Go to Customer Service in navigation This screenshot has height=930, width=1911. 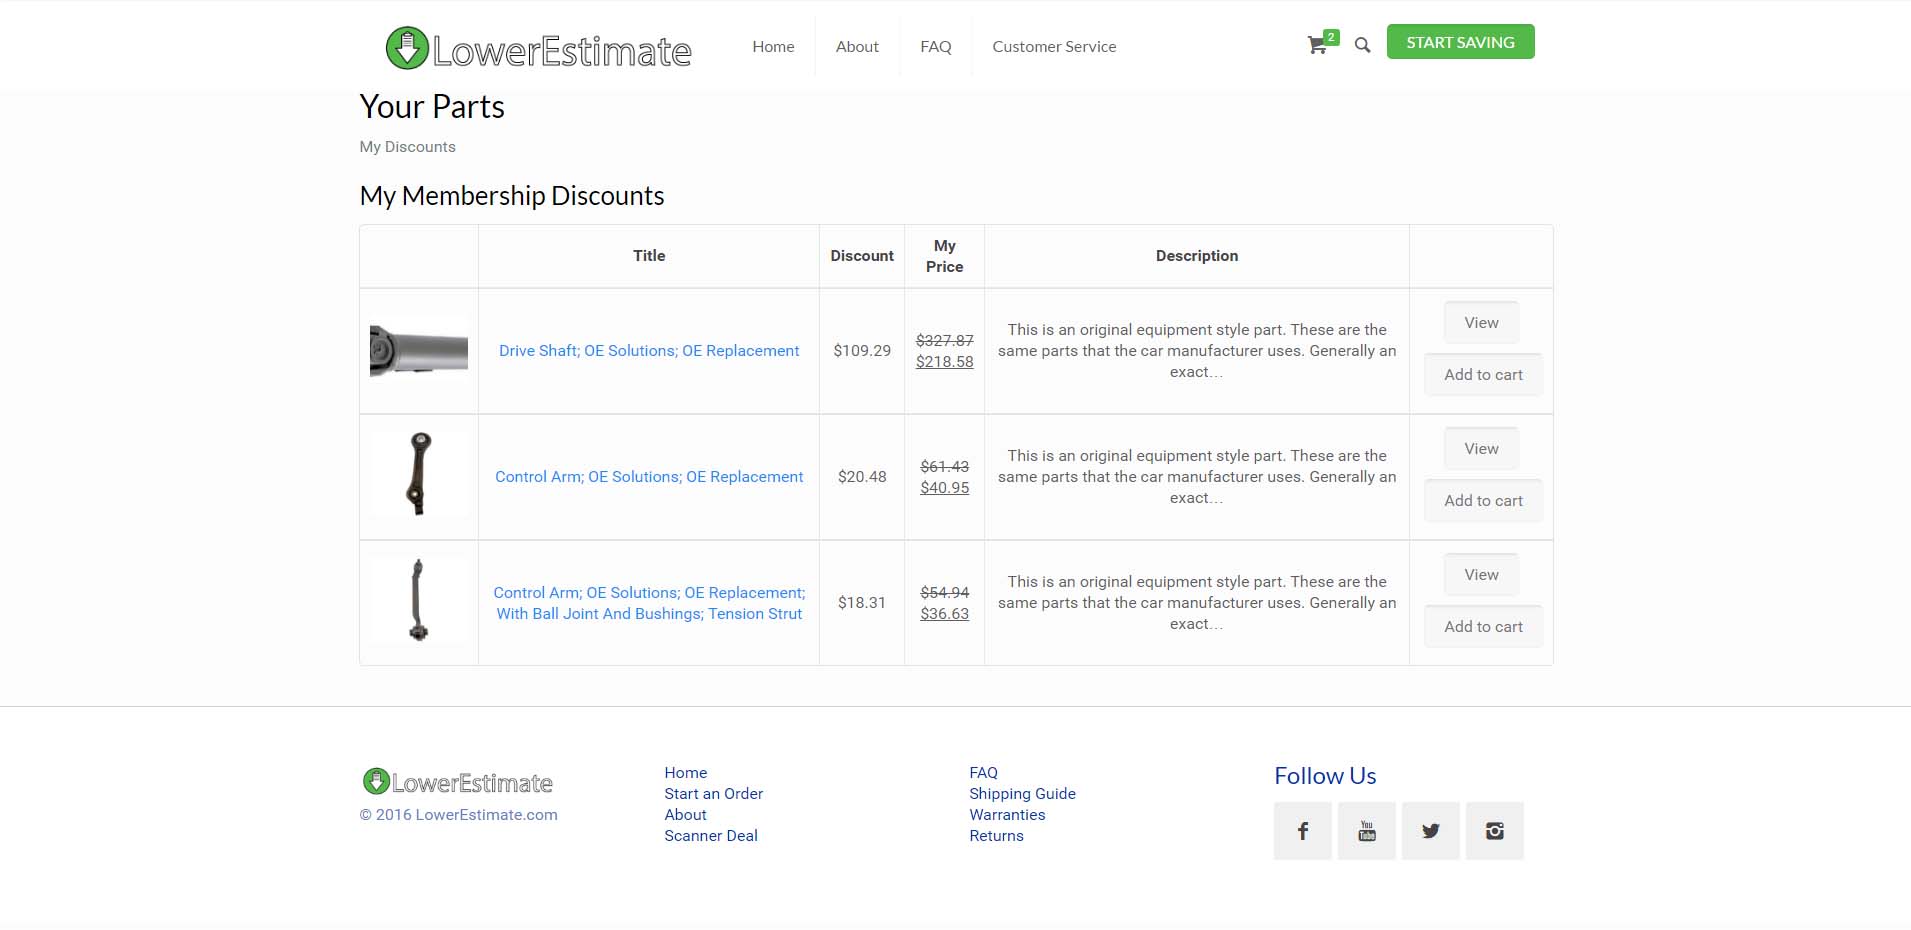coord(1054,47)
